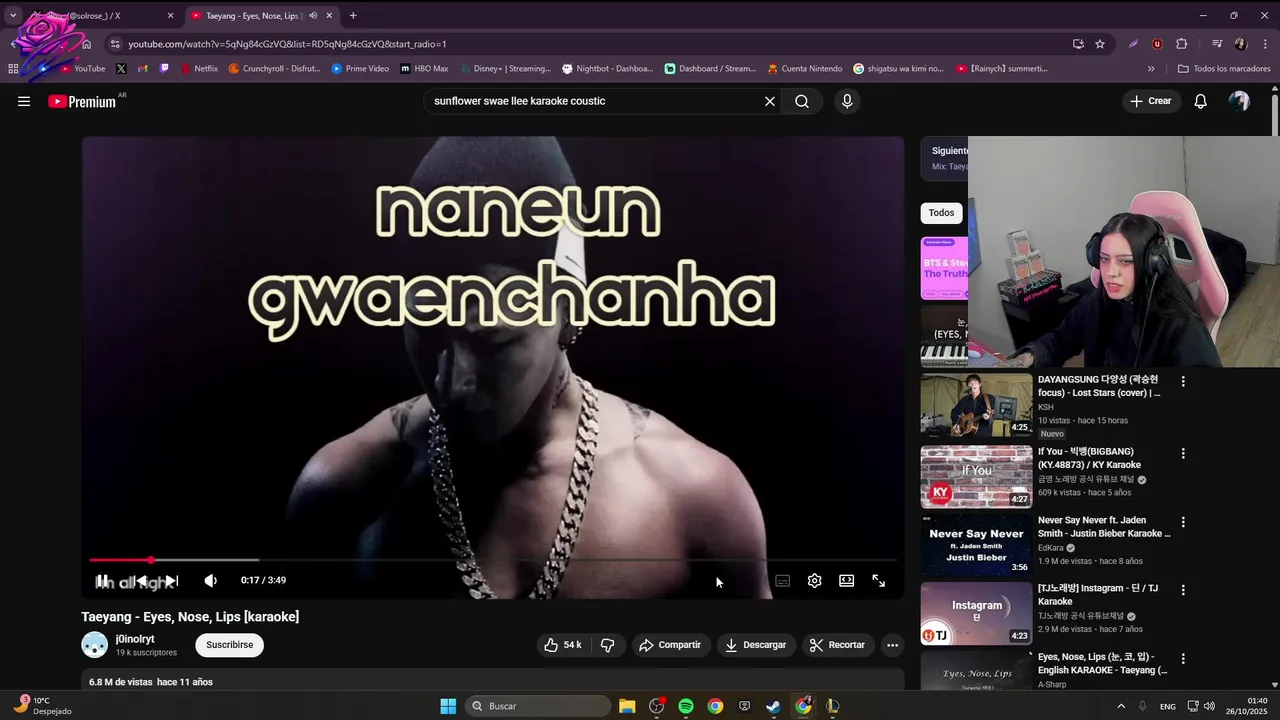Click the Windows taskbar search box
This screenshot has width=1280, height=720.
pos(539,706)
